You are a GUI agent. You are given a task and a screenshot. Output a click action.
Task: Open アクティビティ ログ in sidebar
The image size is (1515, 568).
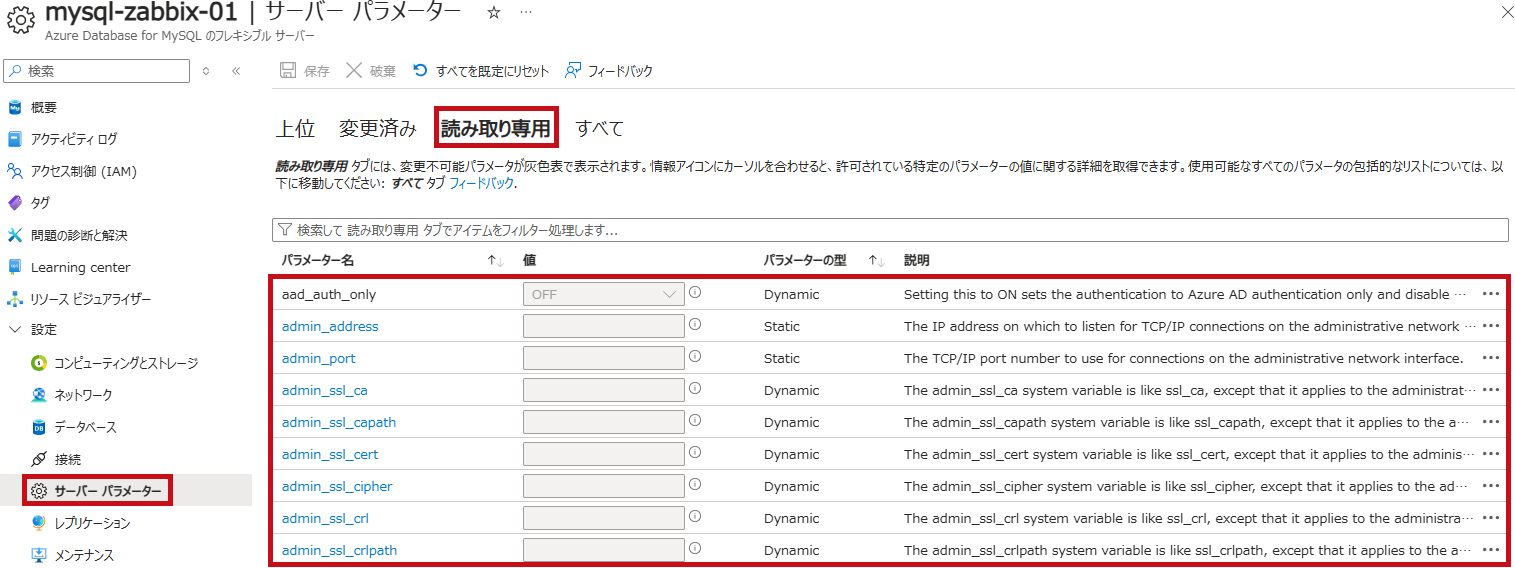73,139
